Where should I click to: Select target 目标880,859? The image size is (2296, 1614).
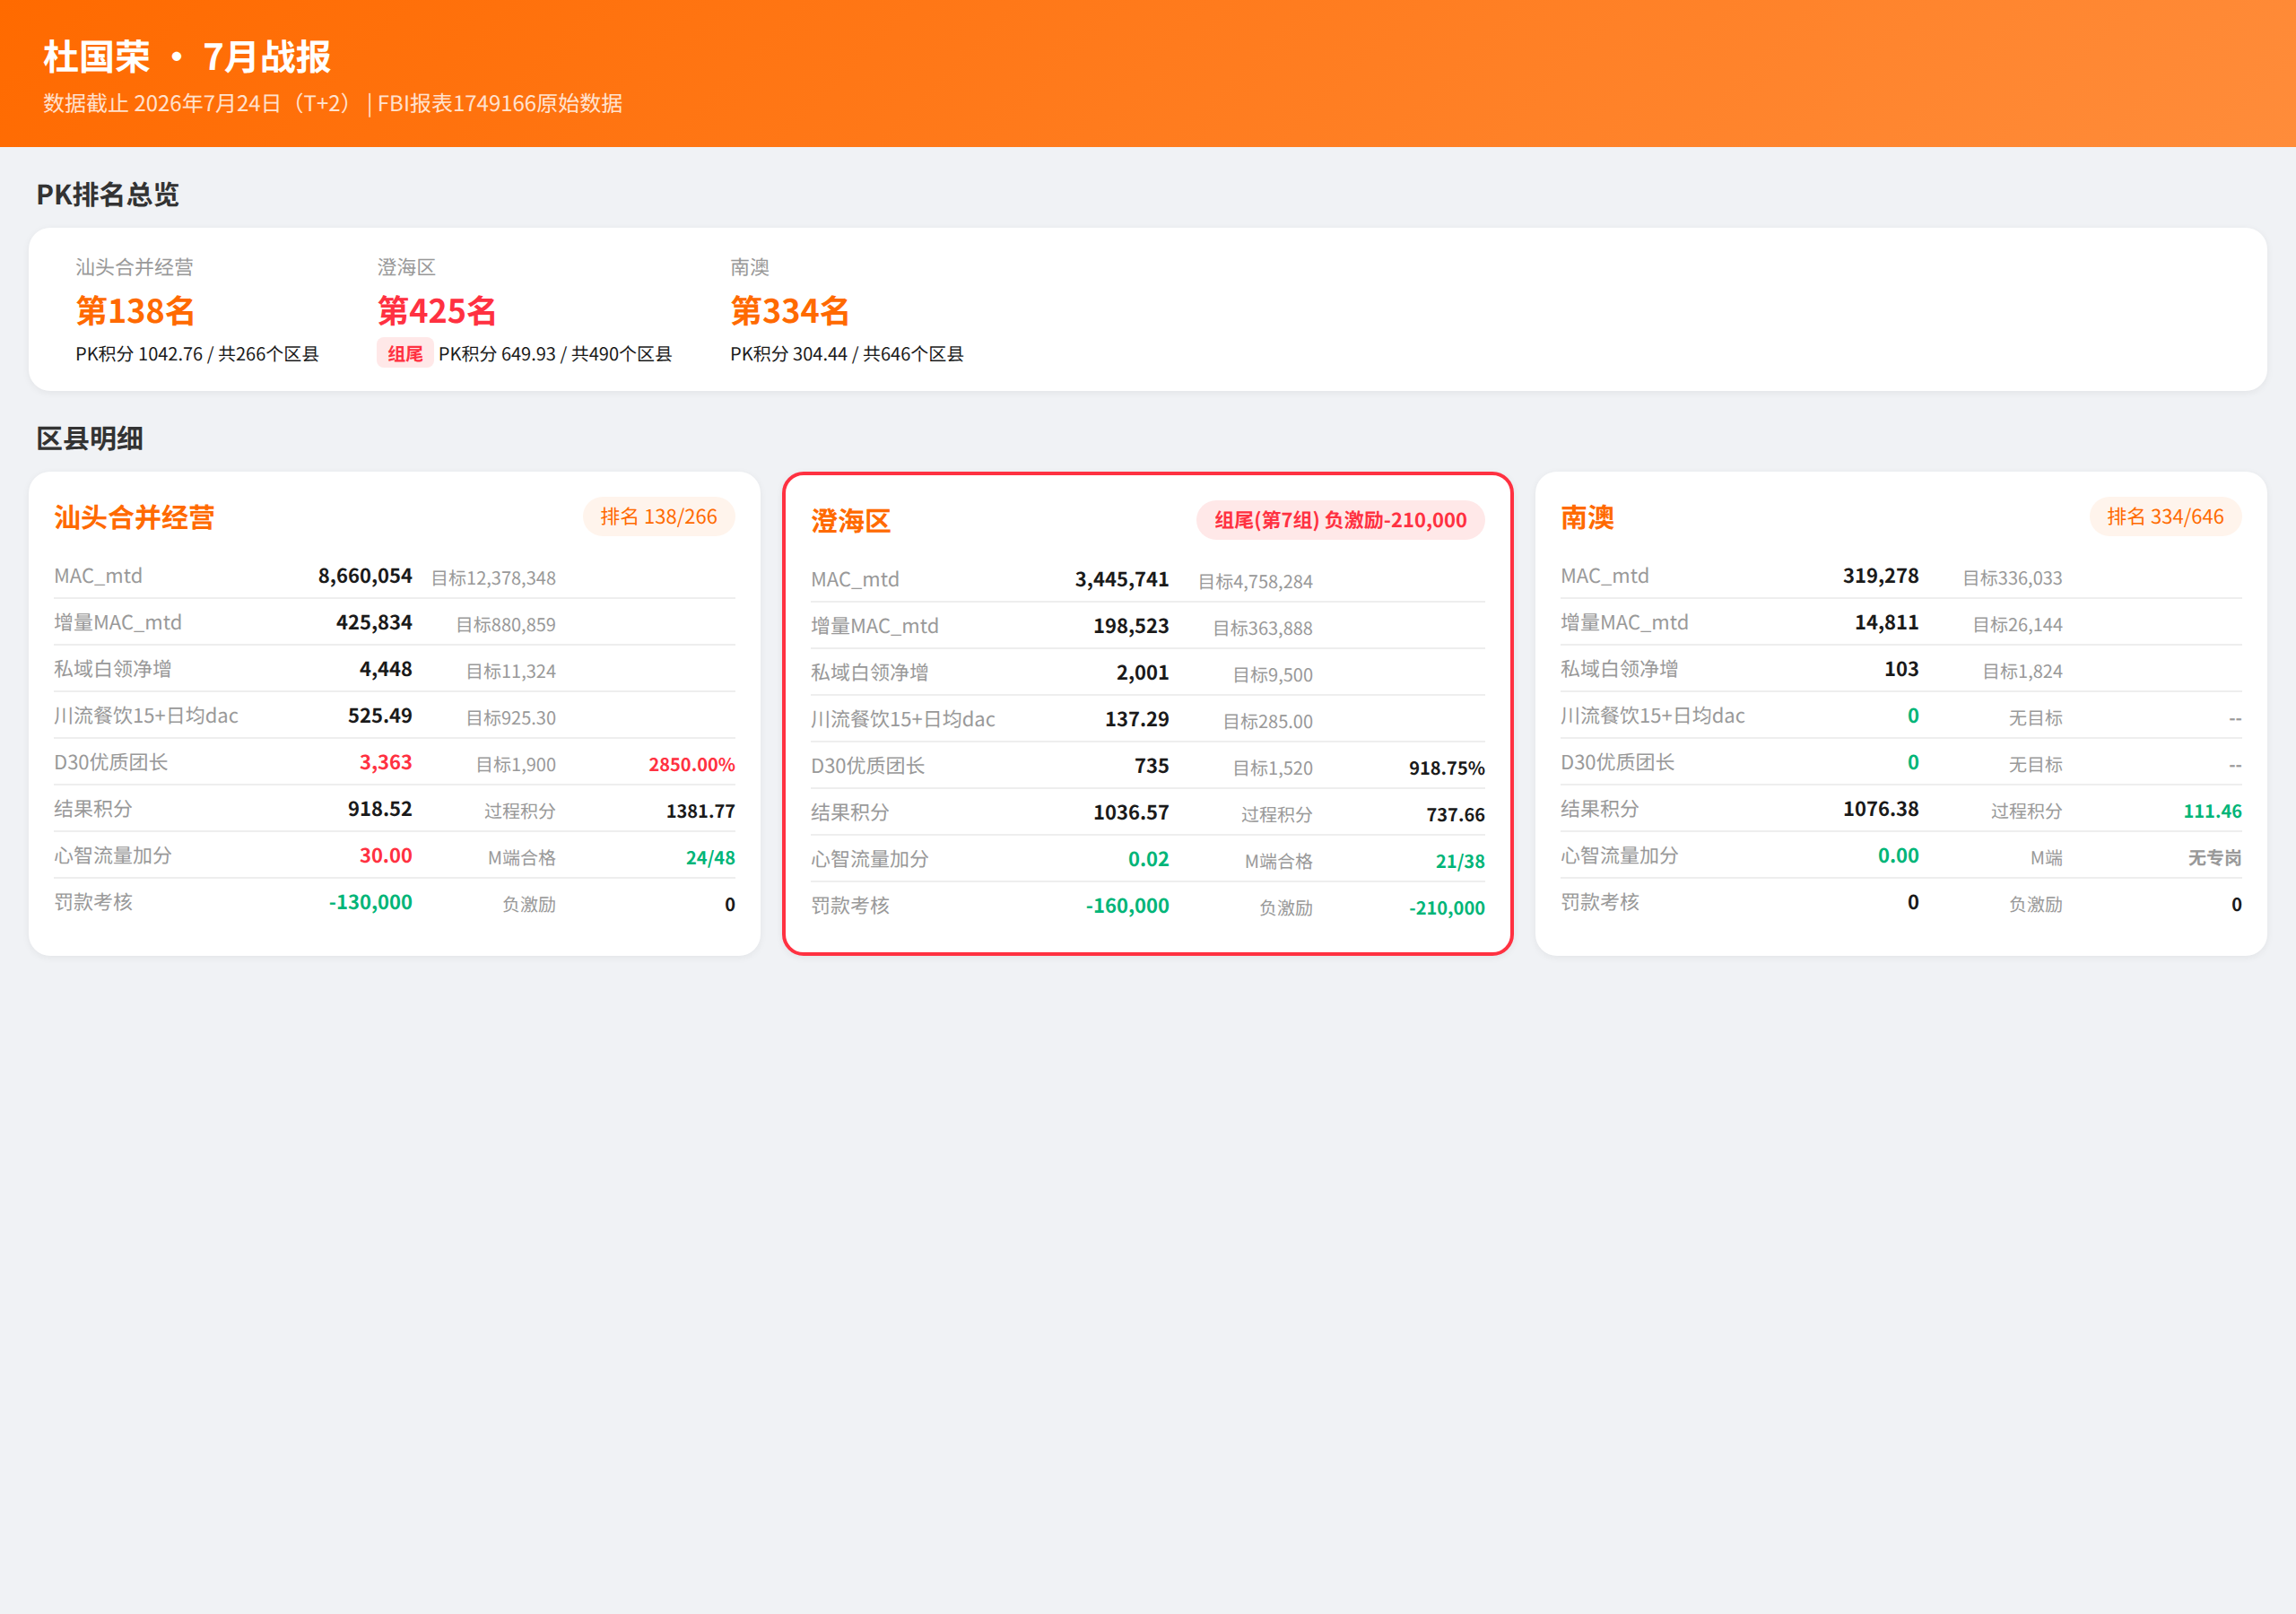click(x=506, y=625)
